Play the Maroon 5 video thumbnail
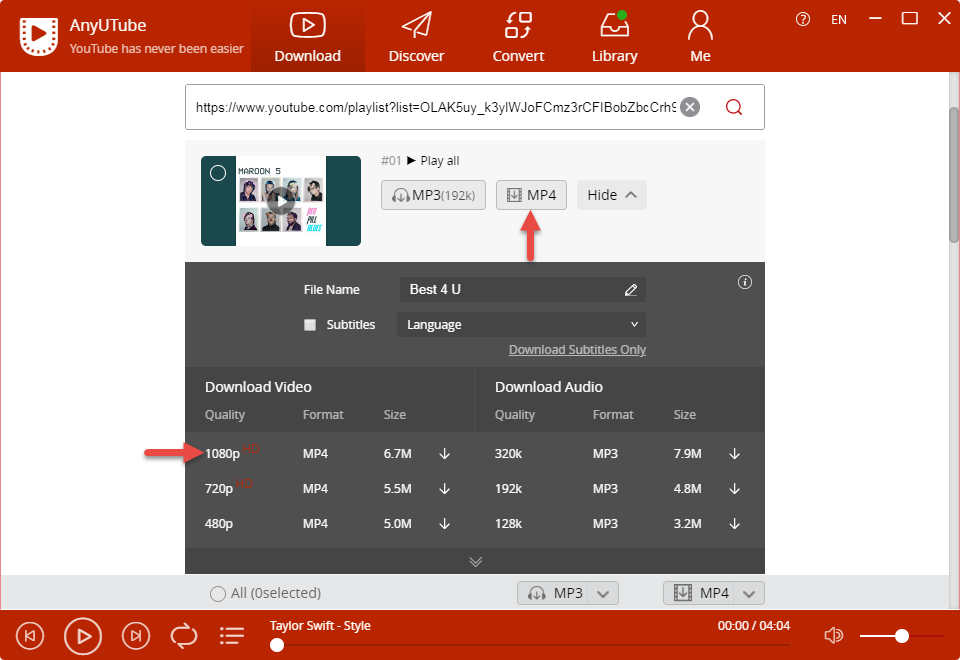 [x=281, y=201]
